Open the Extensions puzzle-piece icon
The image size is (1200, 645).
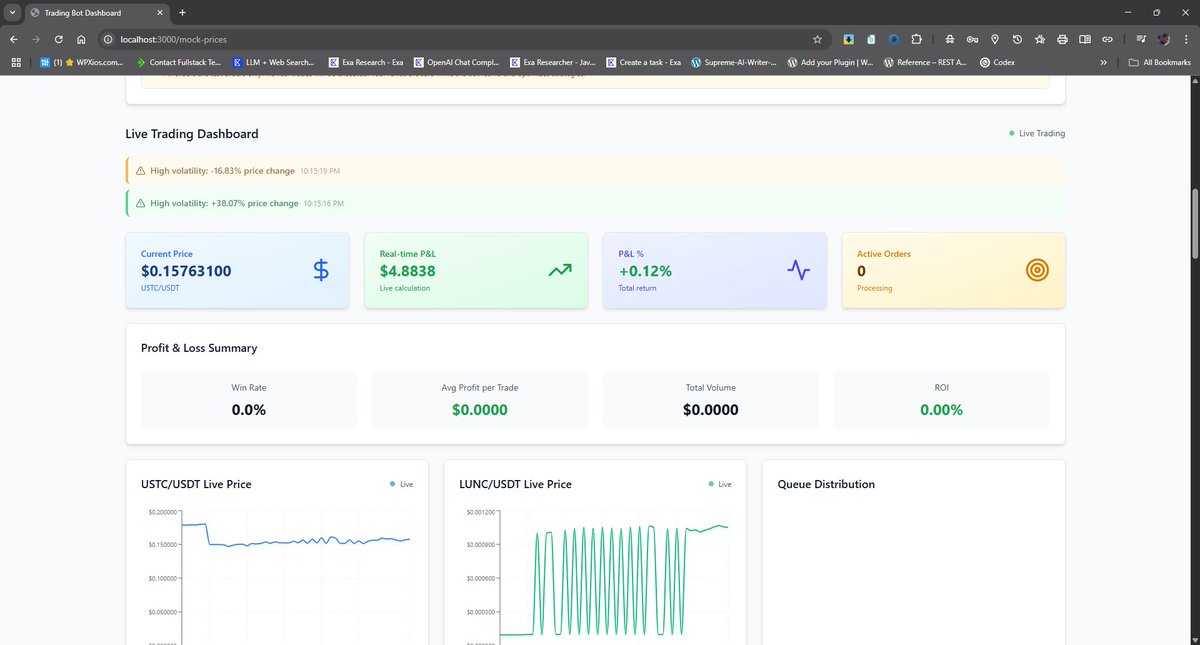pyautogui.click(x=916, y=39)
